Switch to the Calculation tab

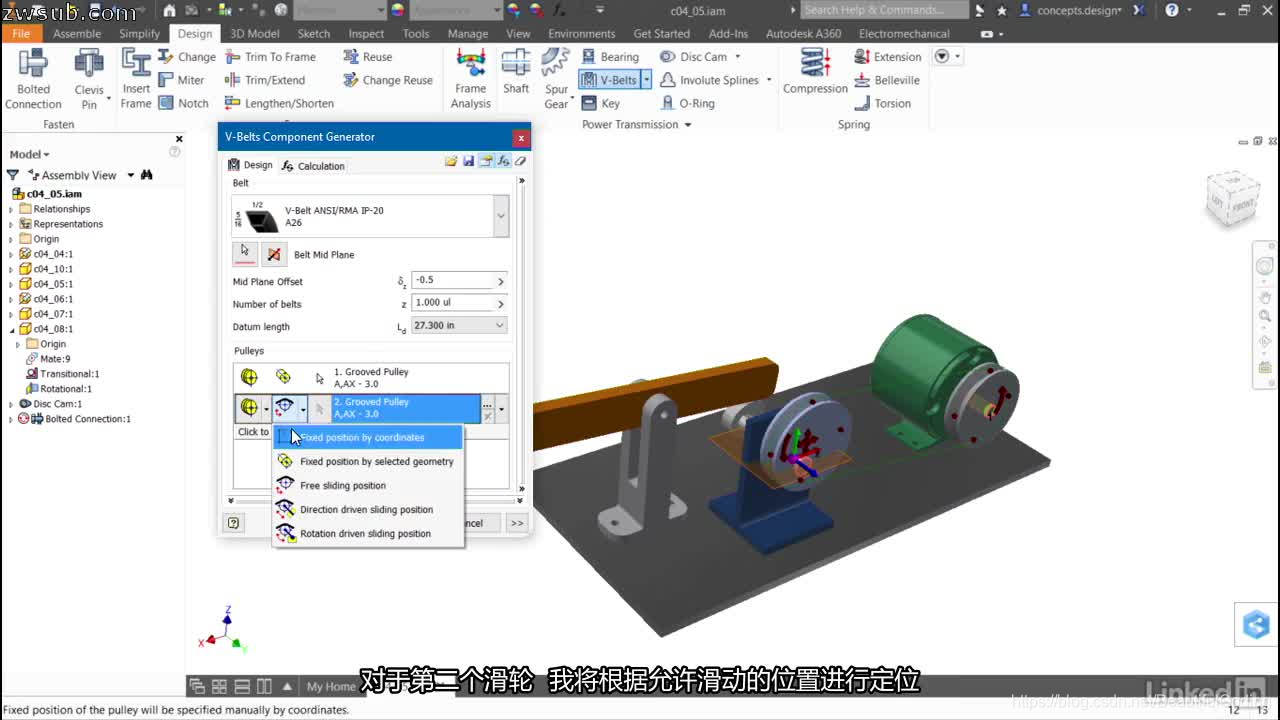tap(313, 166)
